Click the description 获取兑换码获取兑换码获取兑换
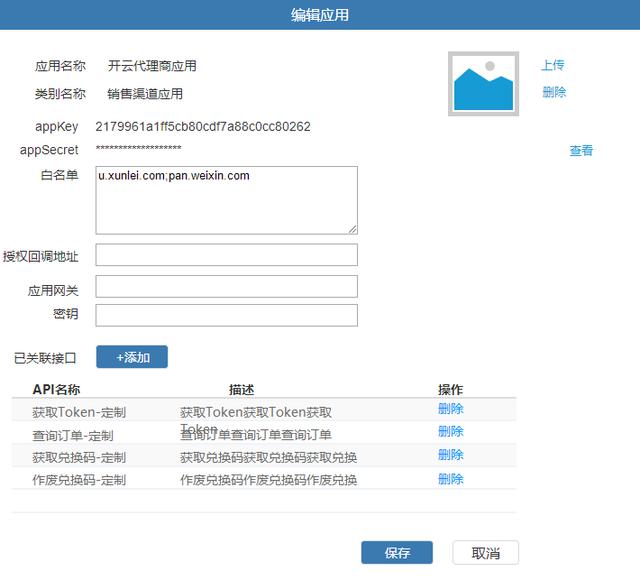 tap(269, 458)
